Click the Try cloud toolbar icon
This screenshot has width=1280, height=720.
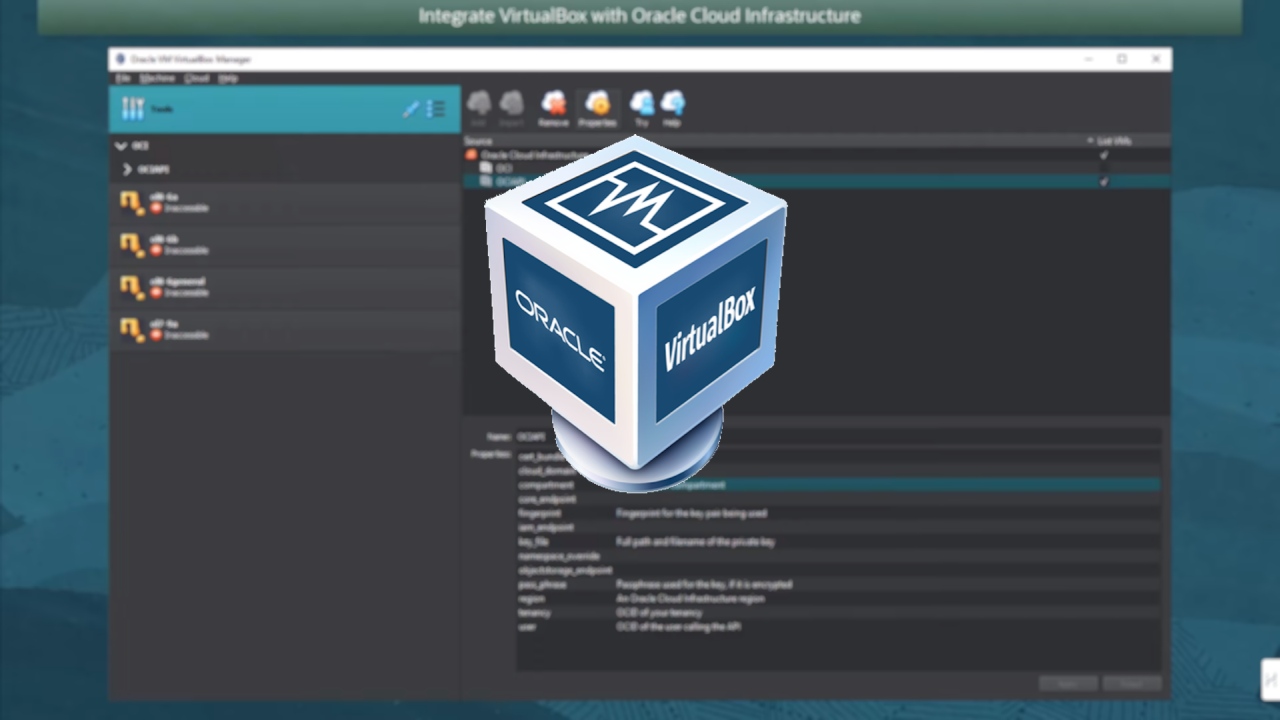[642, 108]
